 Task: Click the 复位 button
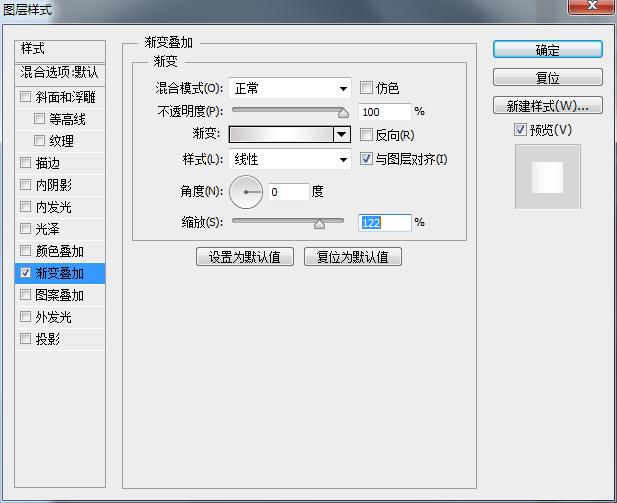(547, 77)
